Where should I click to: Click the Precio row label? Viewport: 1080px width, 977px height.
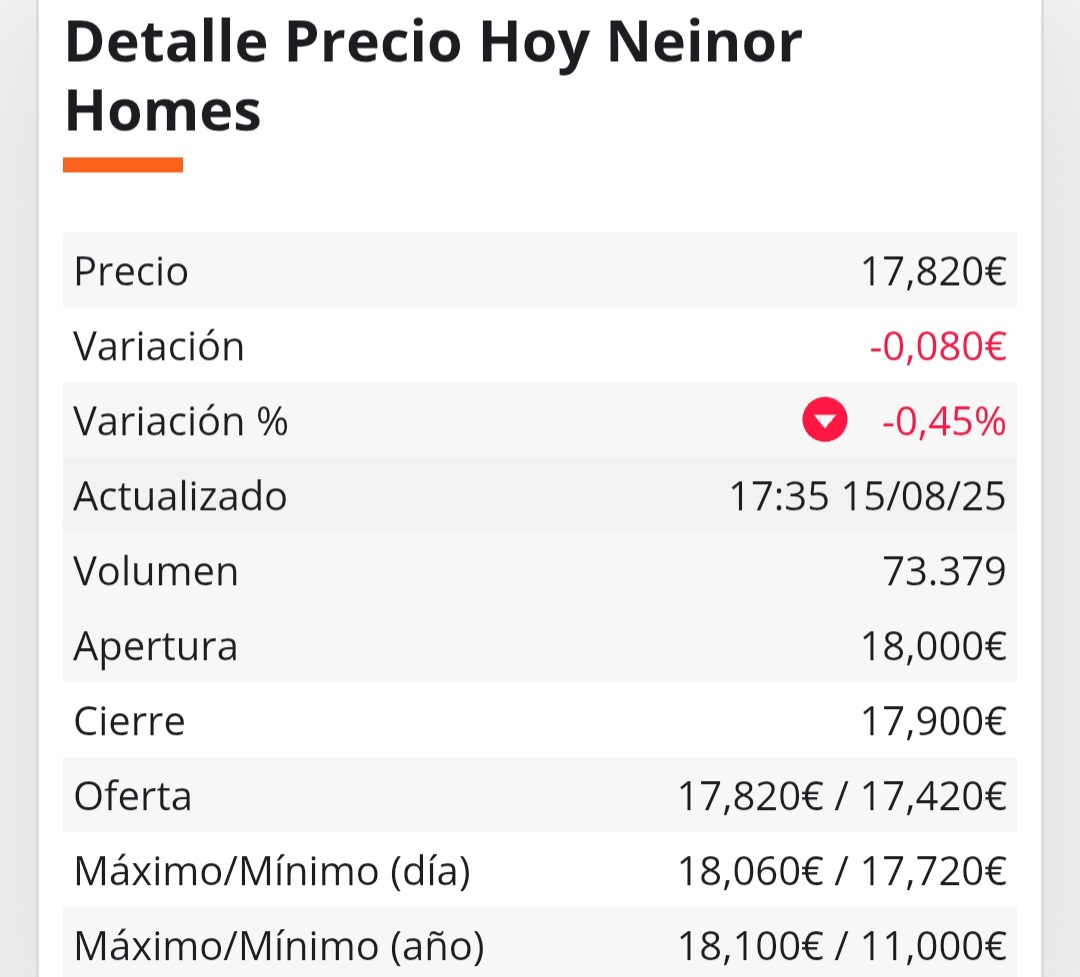click(x=131, y=271)
